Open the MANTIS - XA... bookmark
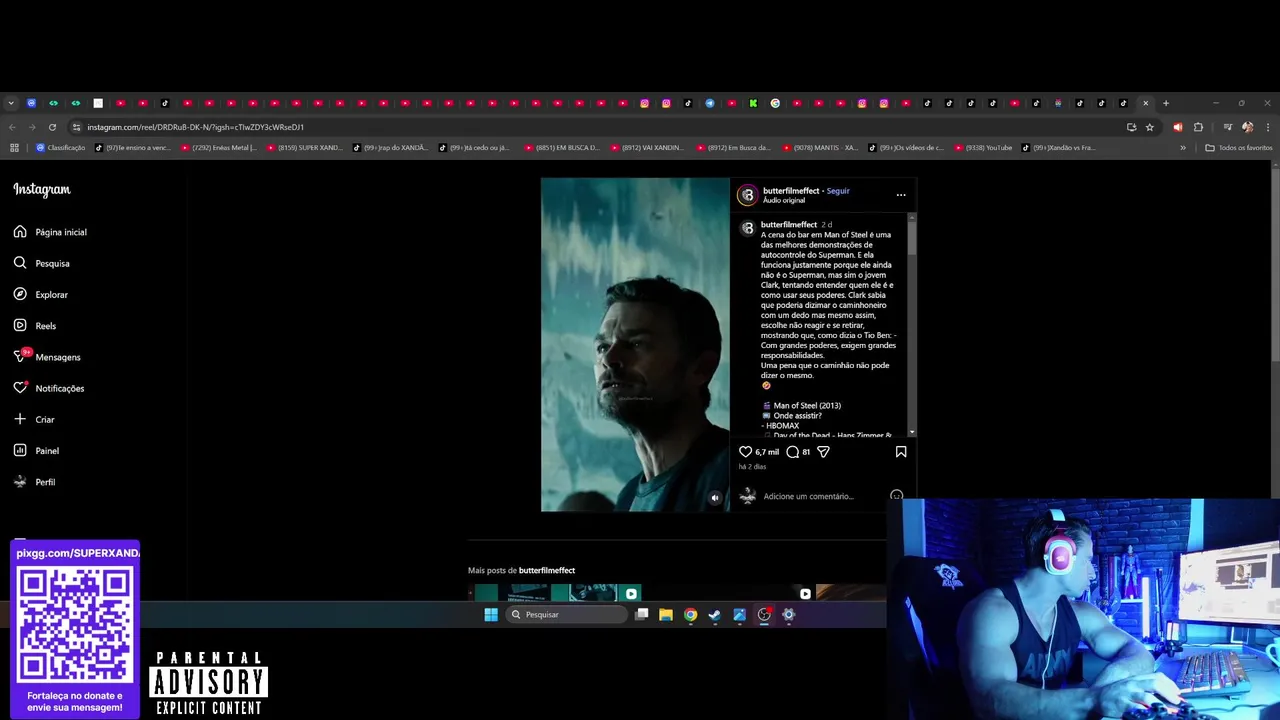The width and height of the screenshot is (1280, 720). coord(820,148)
